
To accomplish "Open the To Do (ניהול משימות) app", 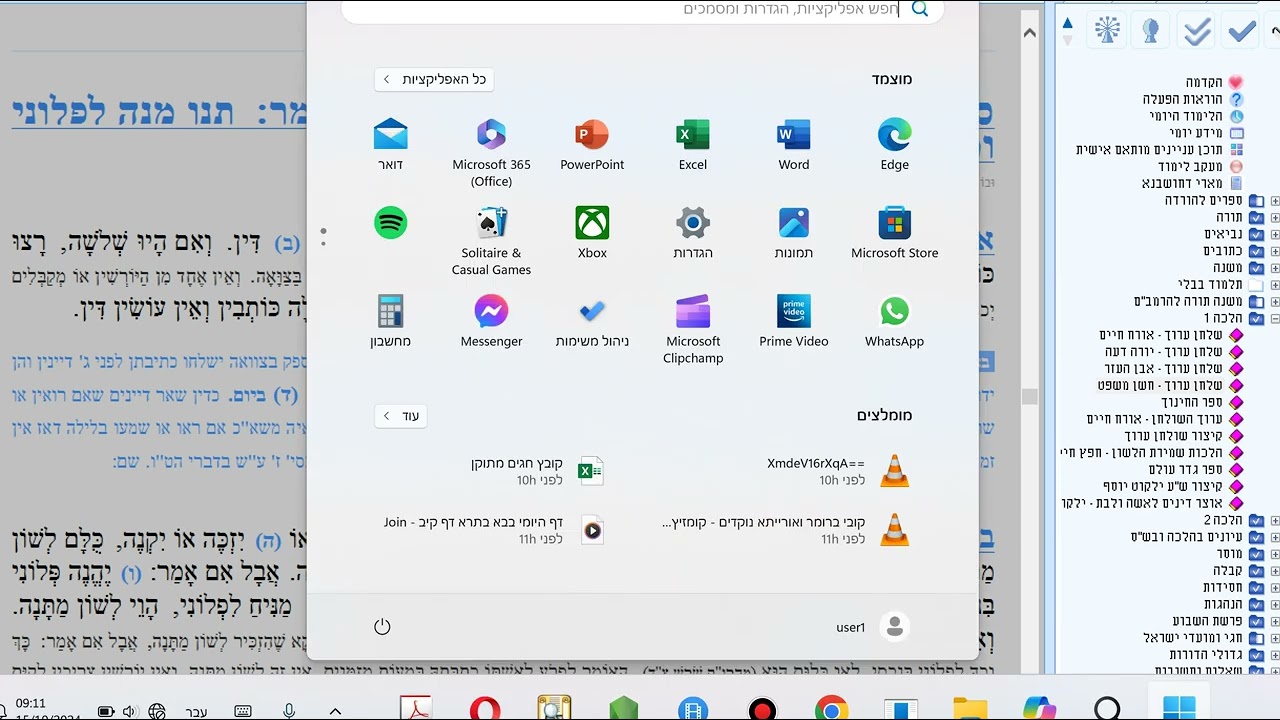I will [x=592, y=321].
